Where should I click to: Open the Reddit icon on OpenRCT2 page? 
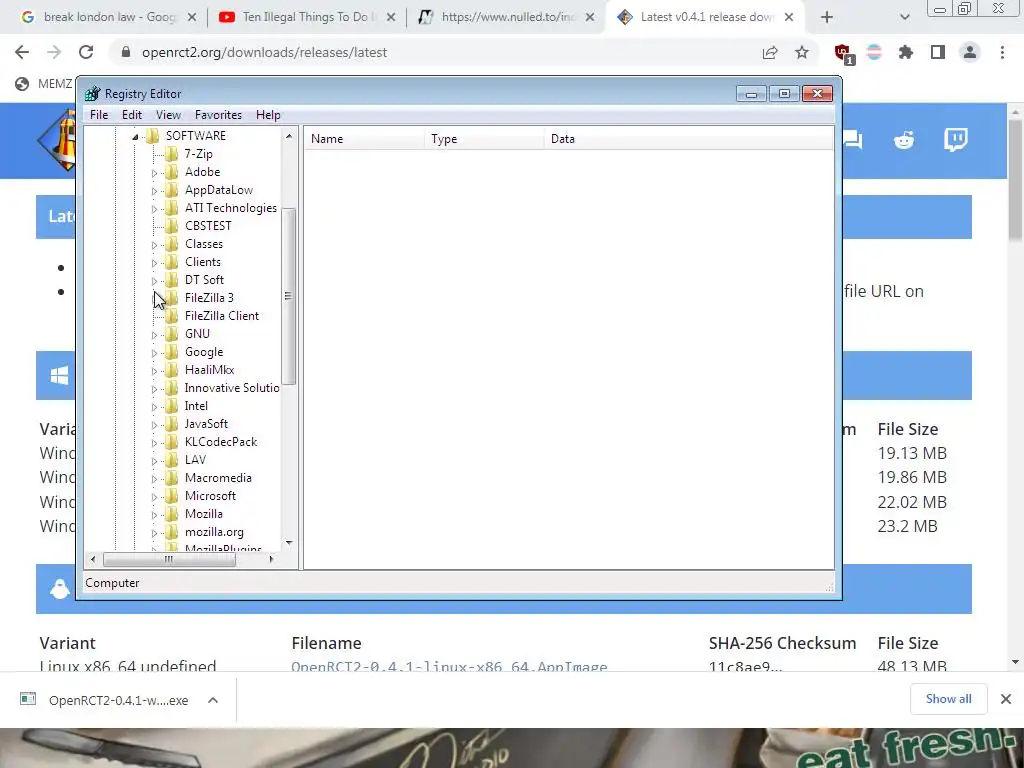[x=904, y=140]
